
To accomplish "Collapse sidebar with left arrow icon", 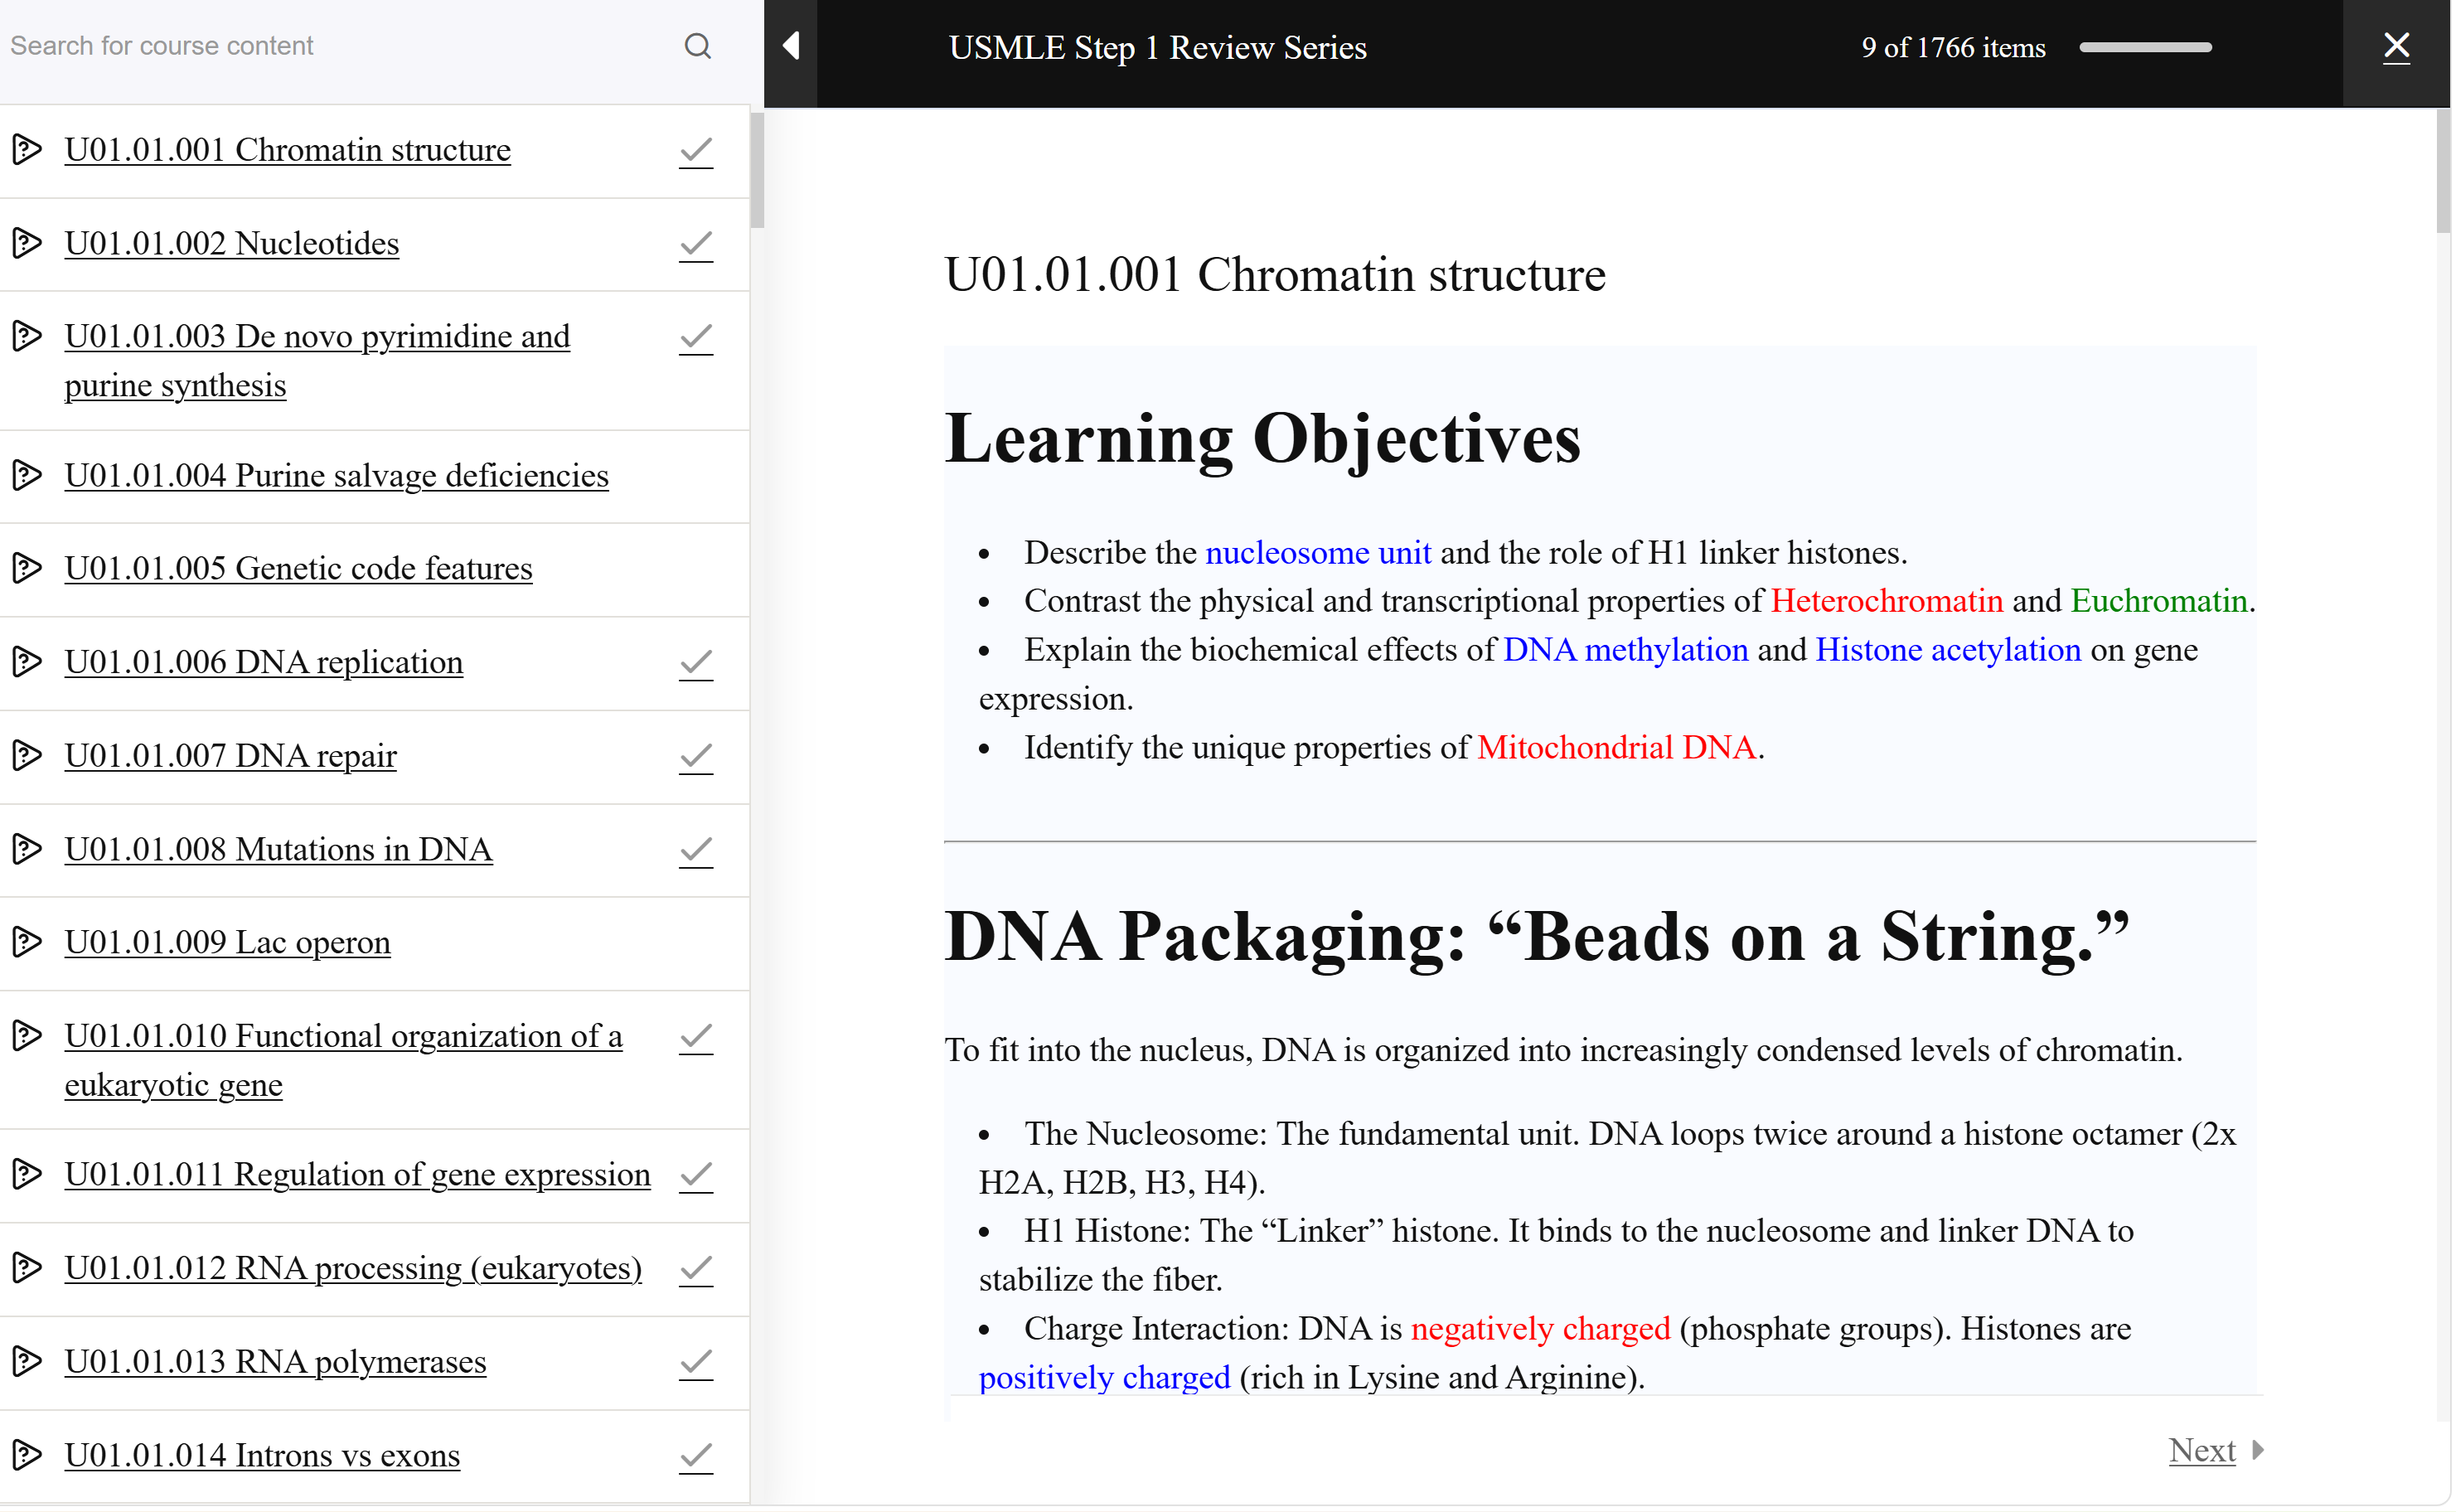I will point(792,46).
